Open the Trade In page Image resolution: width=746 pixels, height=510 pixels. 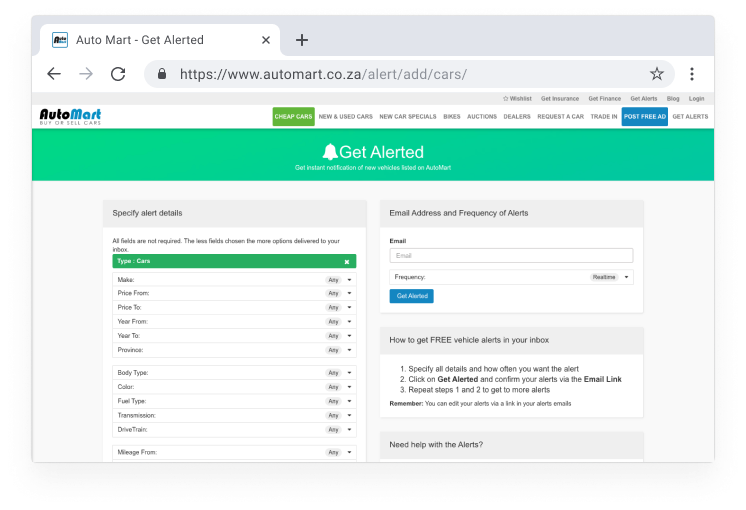pos(604,117)
